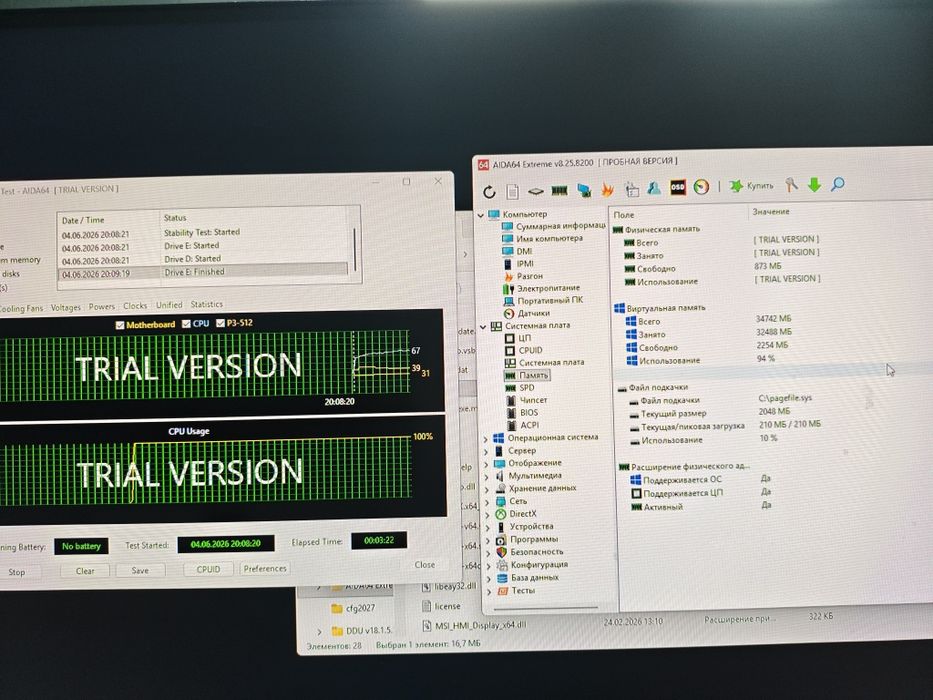Open the memory module toolbar icon
The height and width of the screenshot is (700, 933).
(559, 190)
